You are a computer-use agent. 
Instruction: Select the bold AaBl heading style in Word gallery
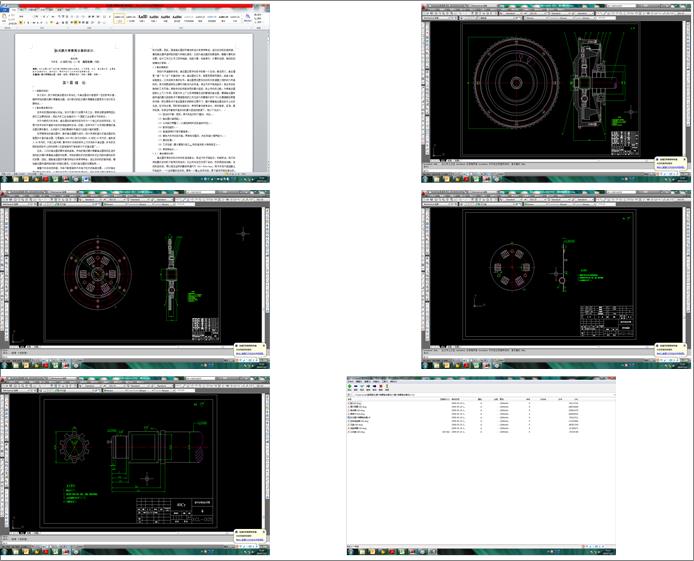143,18
